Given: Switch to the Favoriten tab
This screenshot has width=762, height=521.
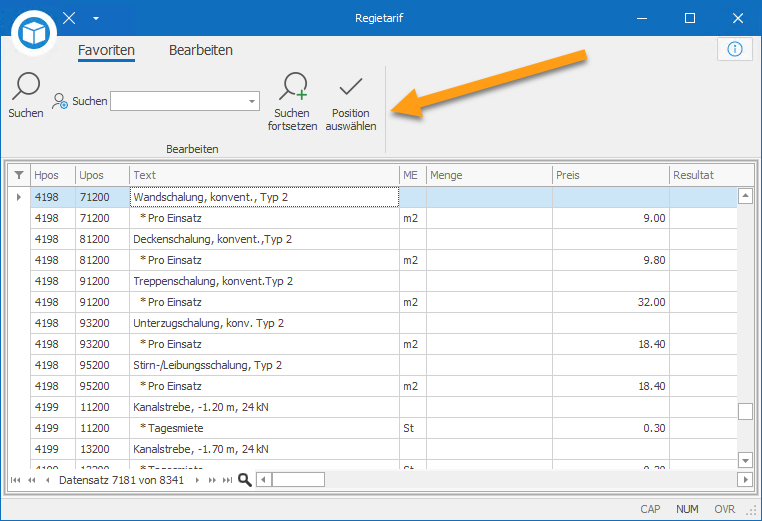Looking at the screenshot, I should point(106,51).
